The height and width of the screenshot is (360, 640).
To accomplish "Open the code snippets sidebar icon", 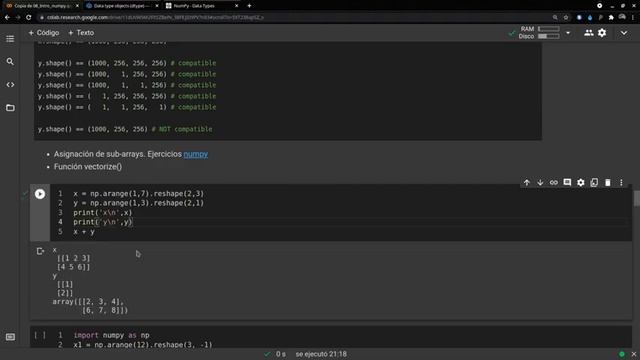I will (x=10, y=84).
